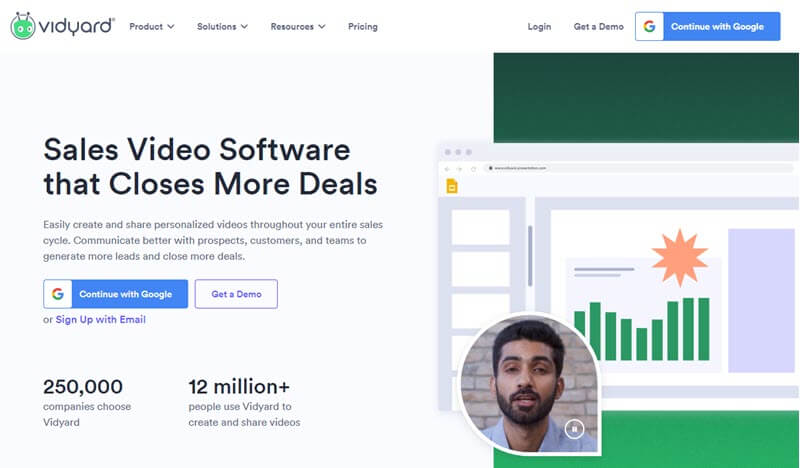Pause the video bubble
800x468 pixels.
[x=574, y=429]
